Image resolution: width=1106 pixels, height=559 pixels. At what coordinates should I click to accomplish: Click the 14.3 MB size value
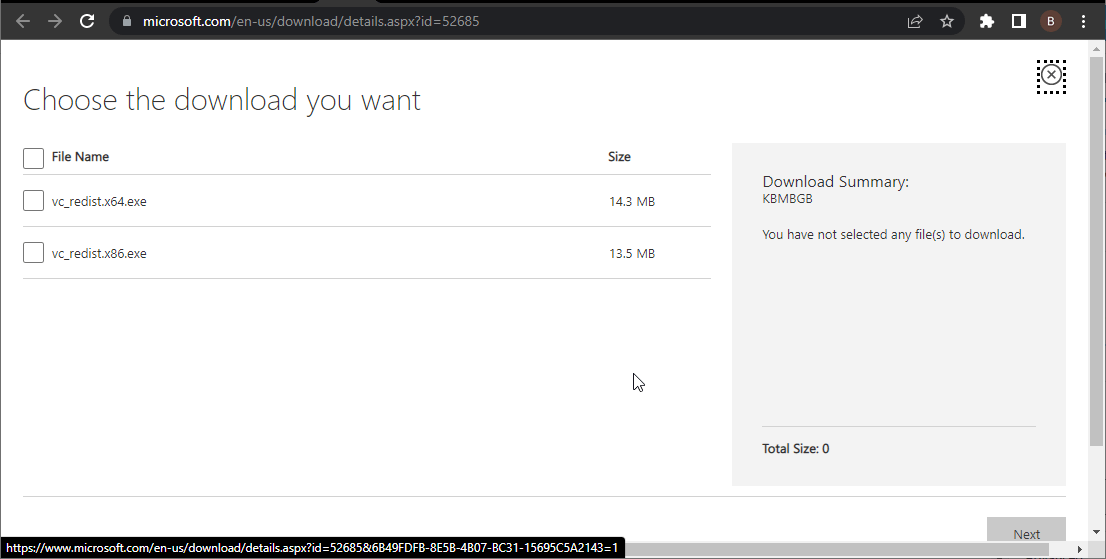point(632,202)
